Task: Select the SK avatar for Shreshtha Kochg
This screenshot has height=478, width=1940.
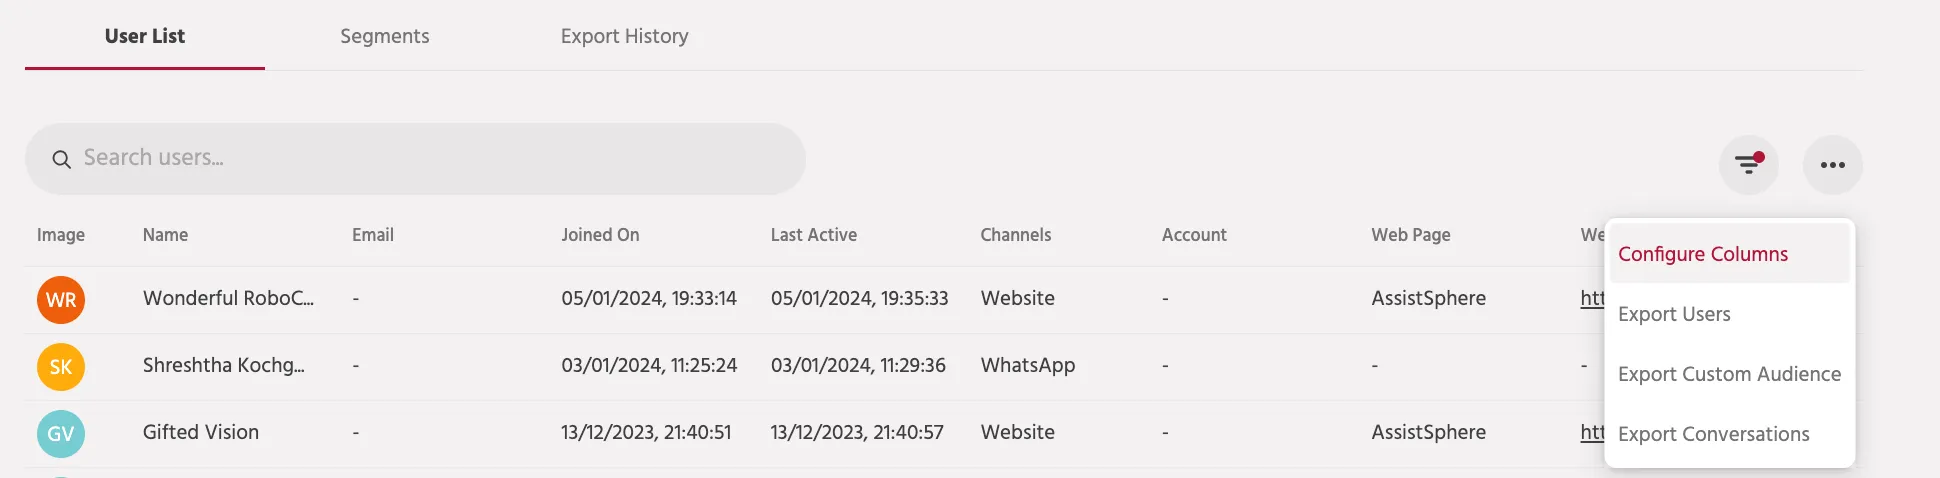Action: click(61, 367)
